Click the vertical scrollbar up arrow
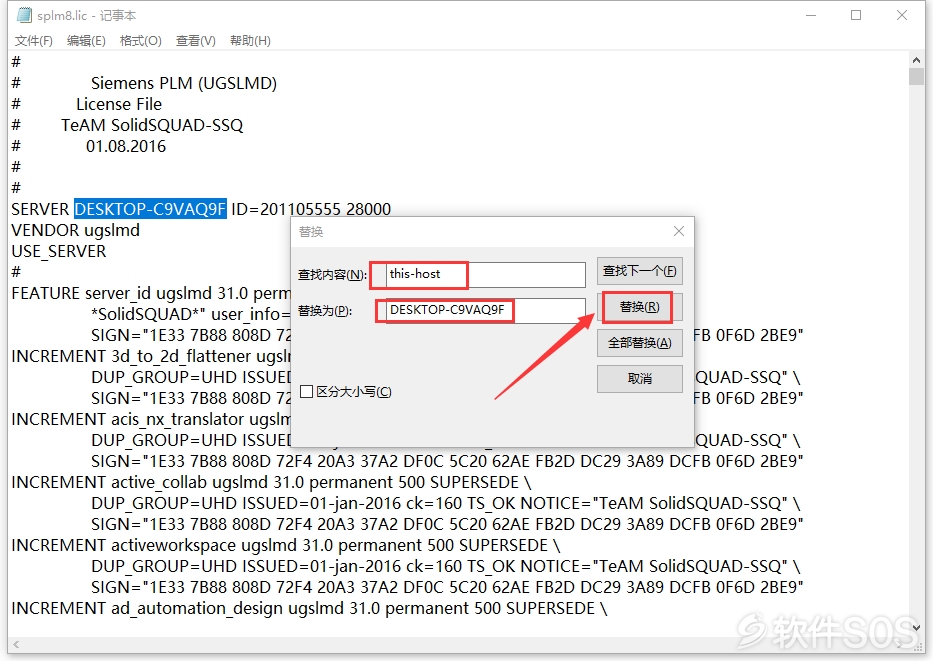 click(x=916, y=60)
